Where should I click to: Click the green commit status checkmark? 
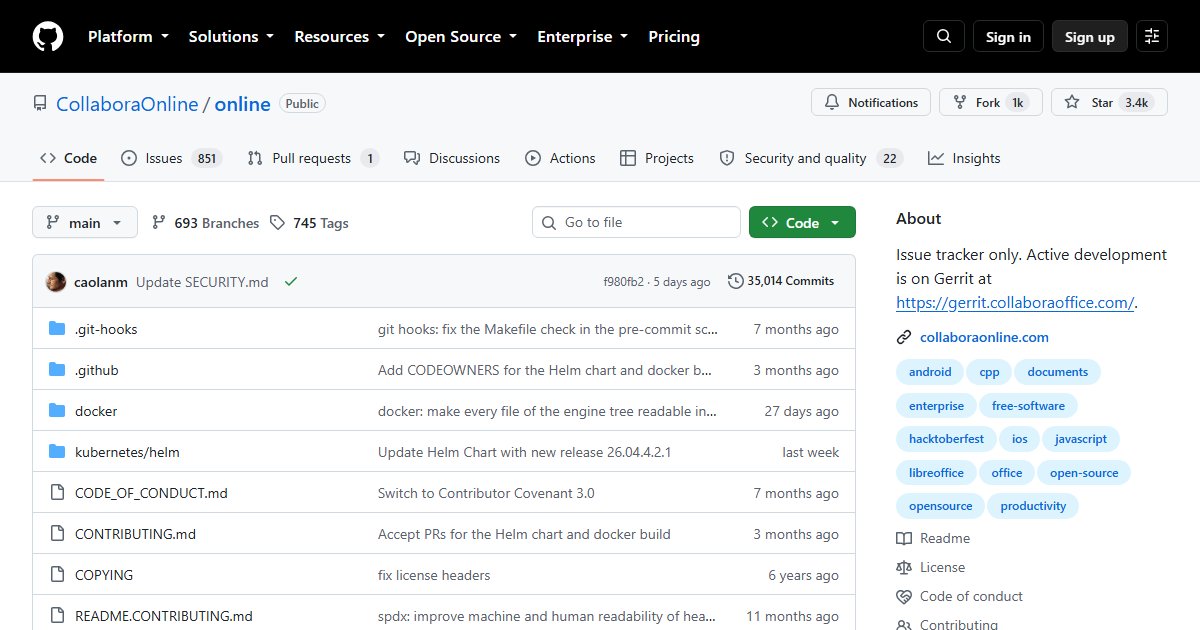[291, 281]
